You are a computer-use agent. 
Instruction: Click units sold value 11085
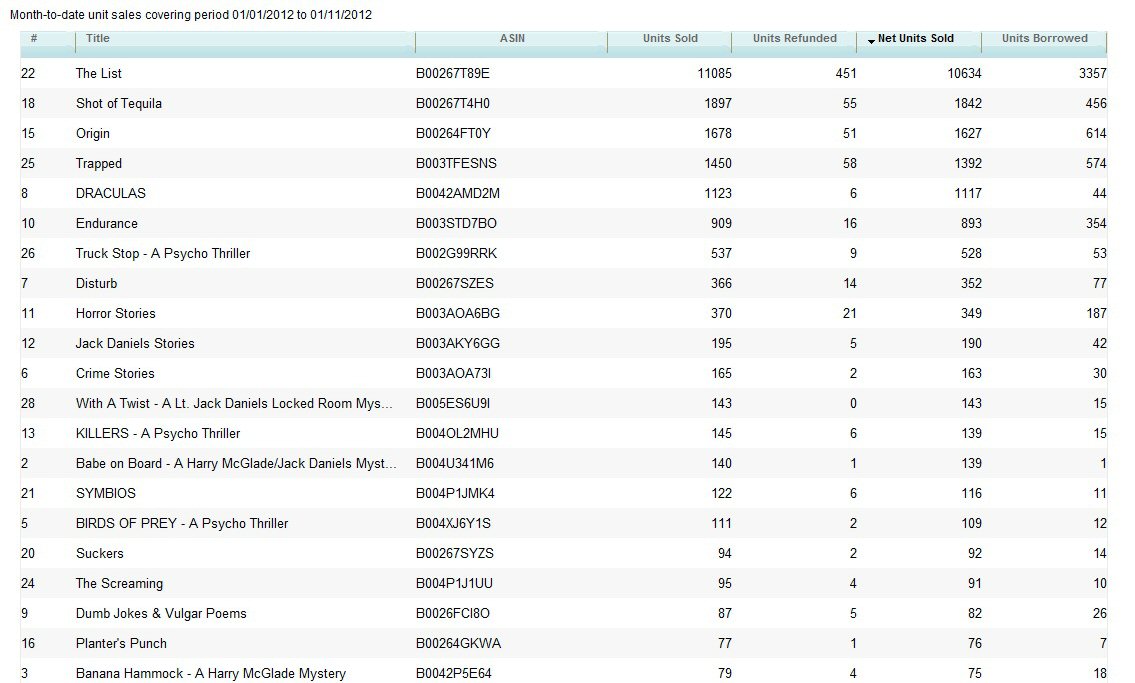point(714,73)
